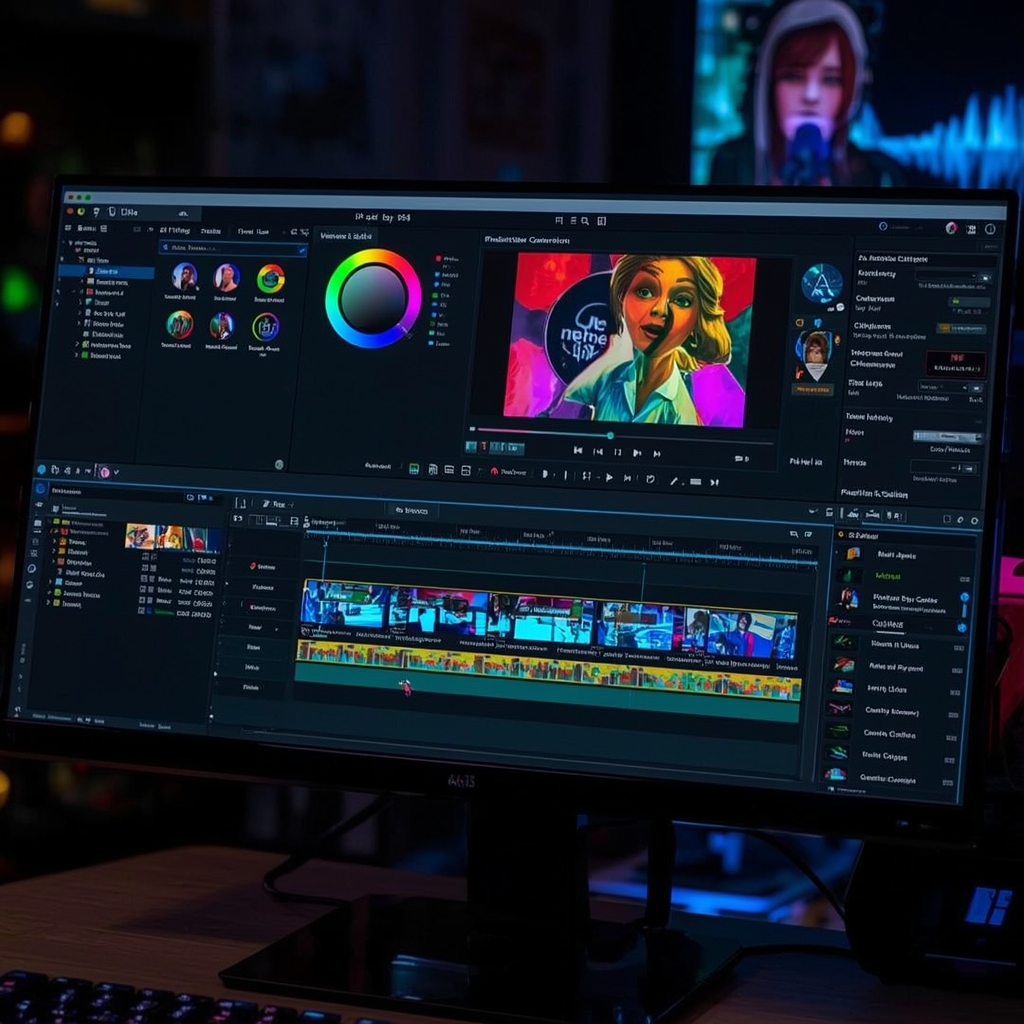Open the yellow folder icon atop the effects list

853,553
